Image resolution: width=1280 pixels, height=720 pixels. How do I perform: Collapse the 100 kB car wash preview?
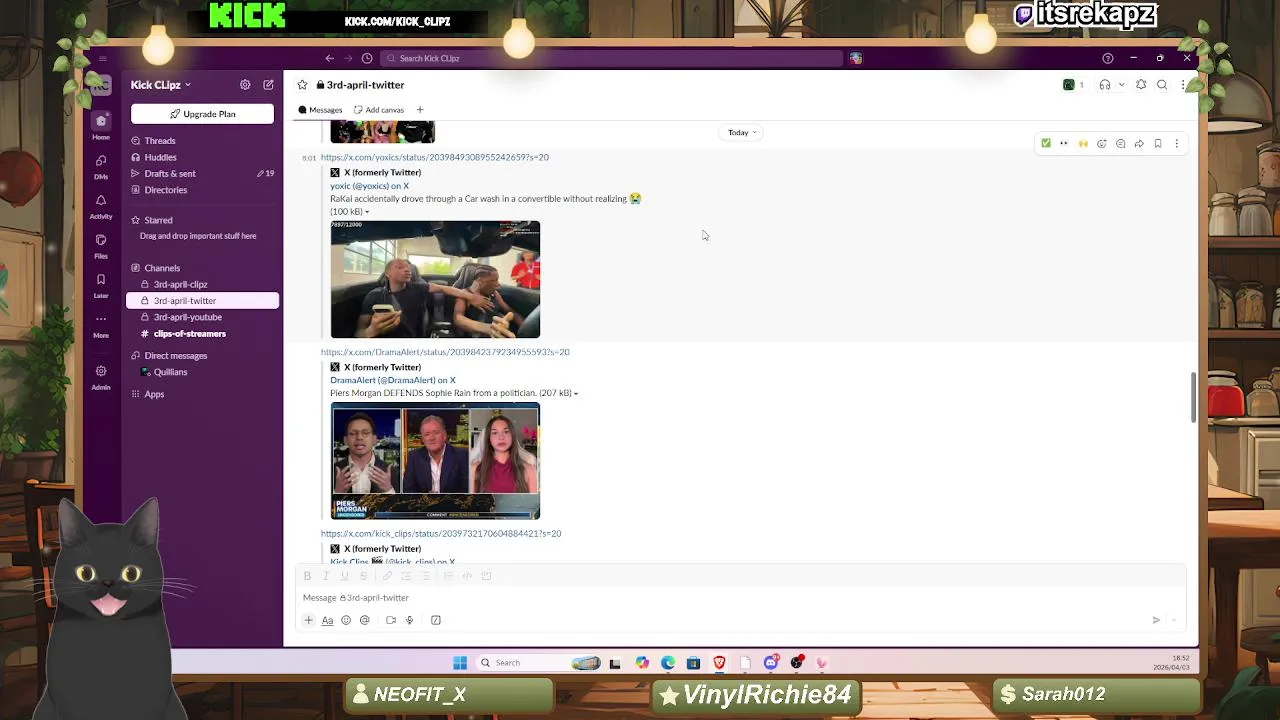tap(367, 212)
